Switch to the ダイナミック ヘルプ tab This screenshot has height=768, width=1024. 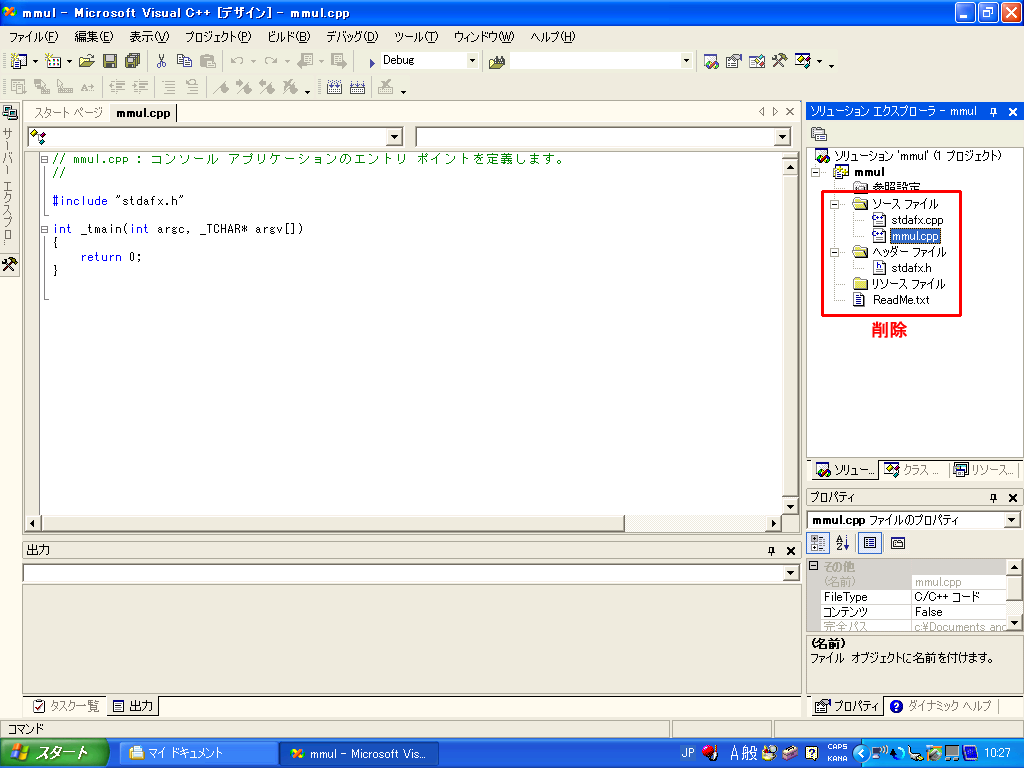[941, 706]
